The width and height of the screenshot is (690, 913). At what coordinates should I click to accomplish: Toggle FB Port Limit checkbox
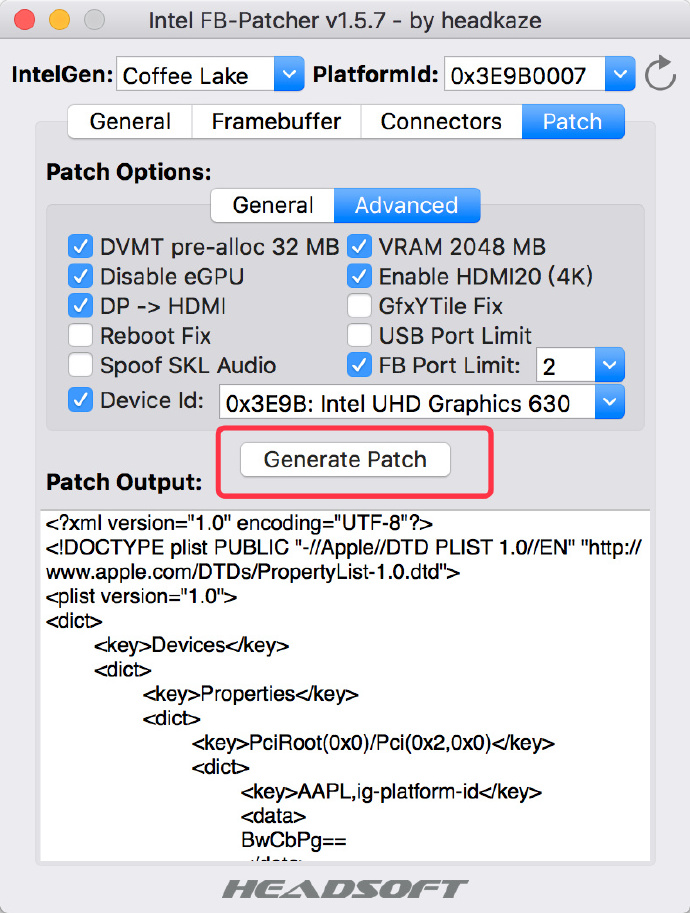(x=359, y=365)
